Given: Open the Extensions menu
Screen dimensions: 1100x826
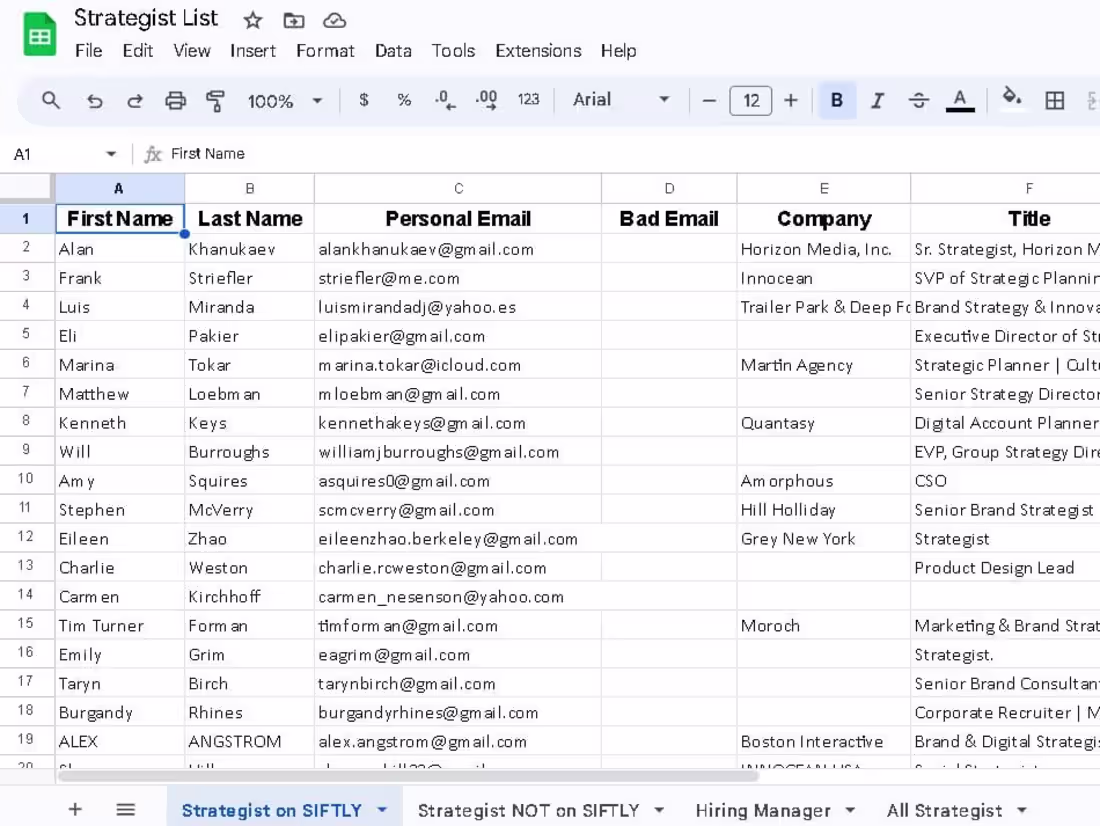Looking at the screenshot, I should (538, 51).
